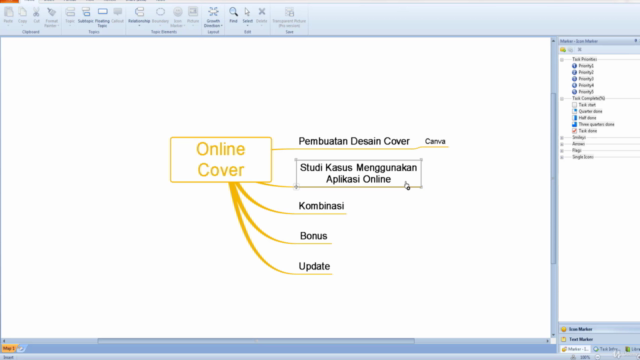Expand the Arrows marker group
Viewport: 640px width, 360px height.
tap(562, 144)
